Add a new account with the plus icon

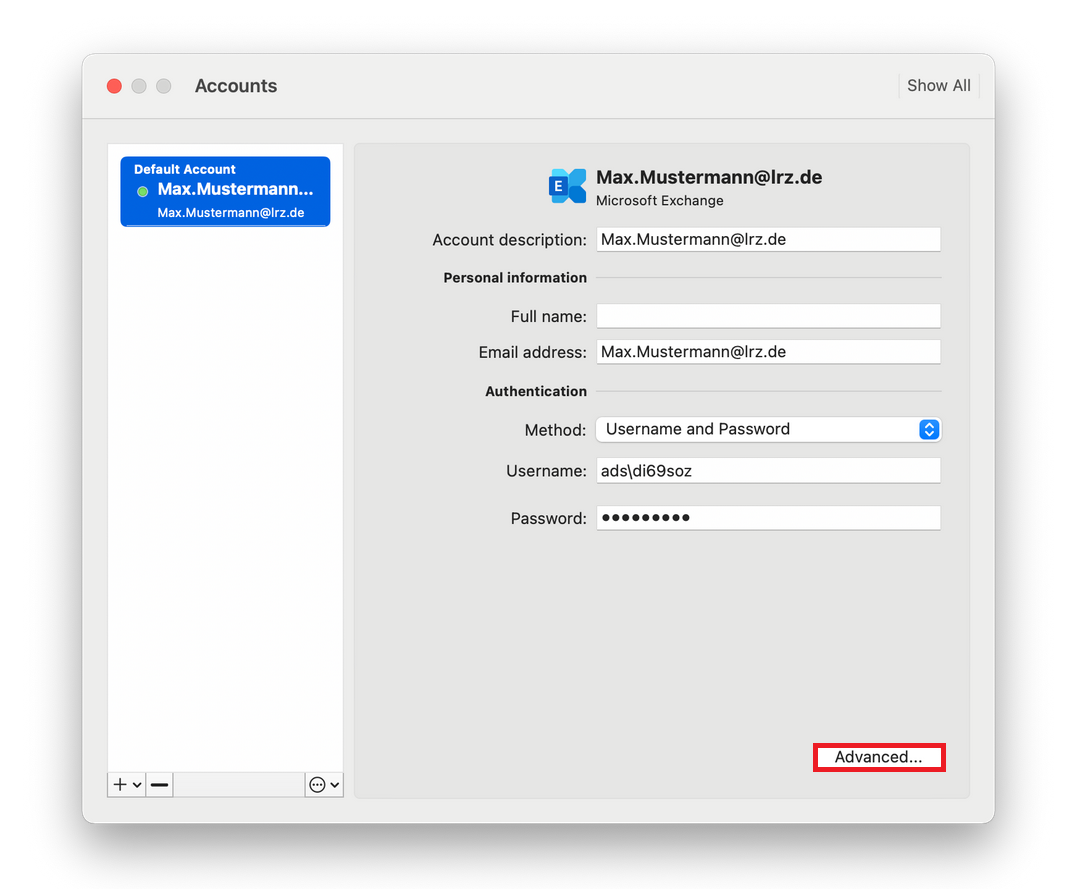pos(119,784)
